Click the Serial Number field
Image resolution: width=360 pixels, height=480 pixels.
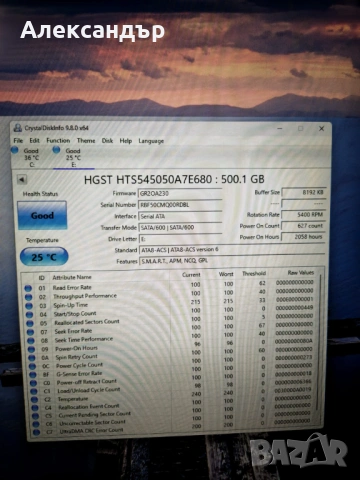(x=180, y=205)
